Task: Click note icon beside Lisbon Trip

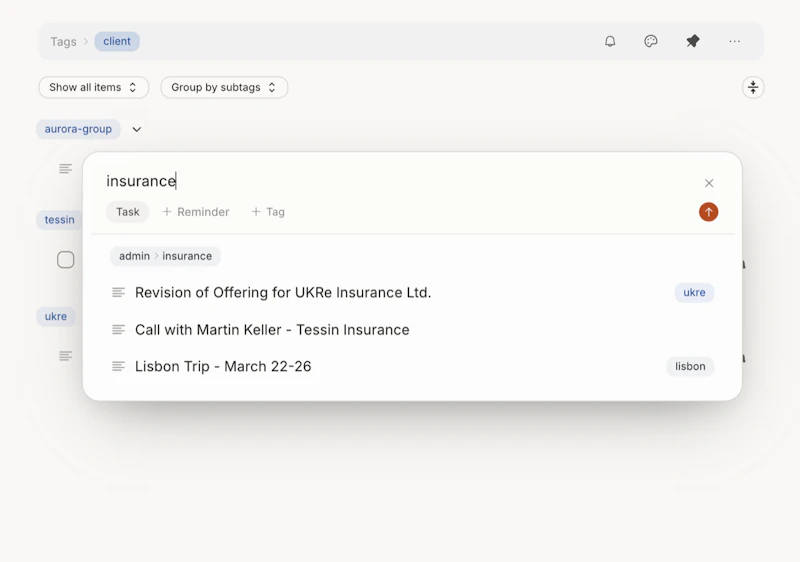Action: coord(118,366)
